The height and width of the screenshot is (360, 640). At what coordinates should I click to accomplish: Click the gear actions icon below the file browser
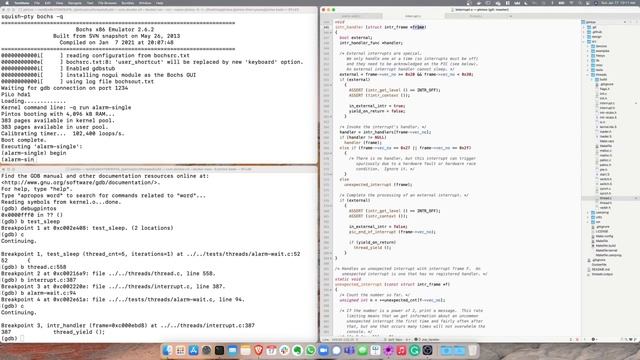594,339
